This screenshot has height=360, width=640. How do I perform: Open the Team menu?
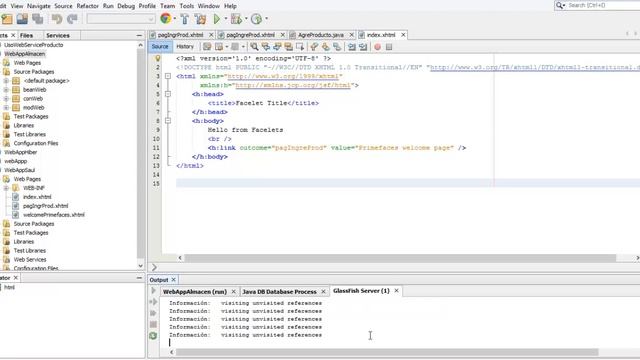pyautogui.click(x=167, y=6)
